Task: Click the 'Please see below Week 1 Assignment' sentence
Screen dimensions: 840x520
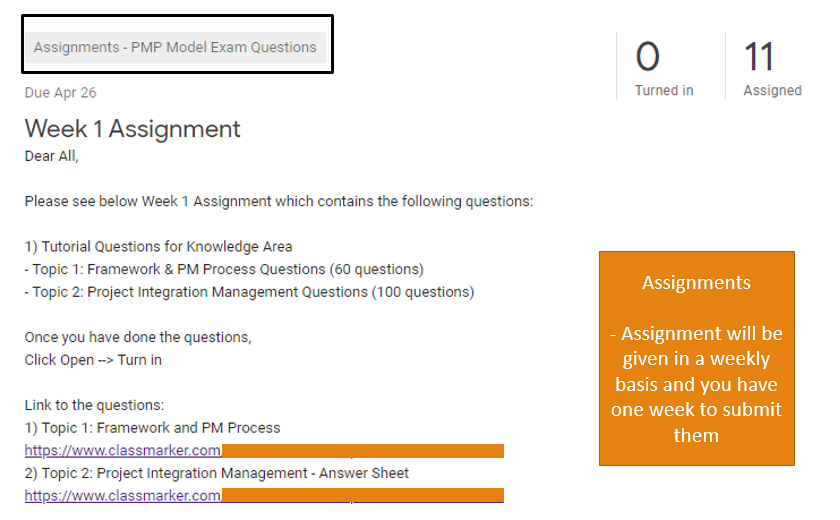Action: point(279,201)
